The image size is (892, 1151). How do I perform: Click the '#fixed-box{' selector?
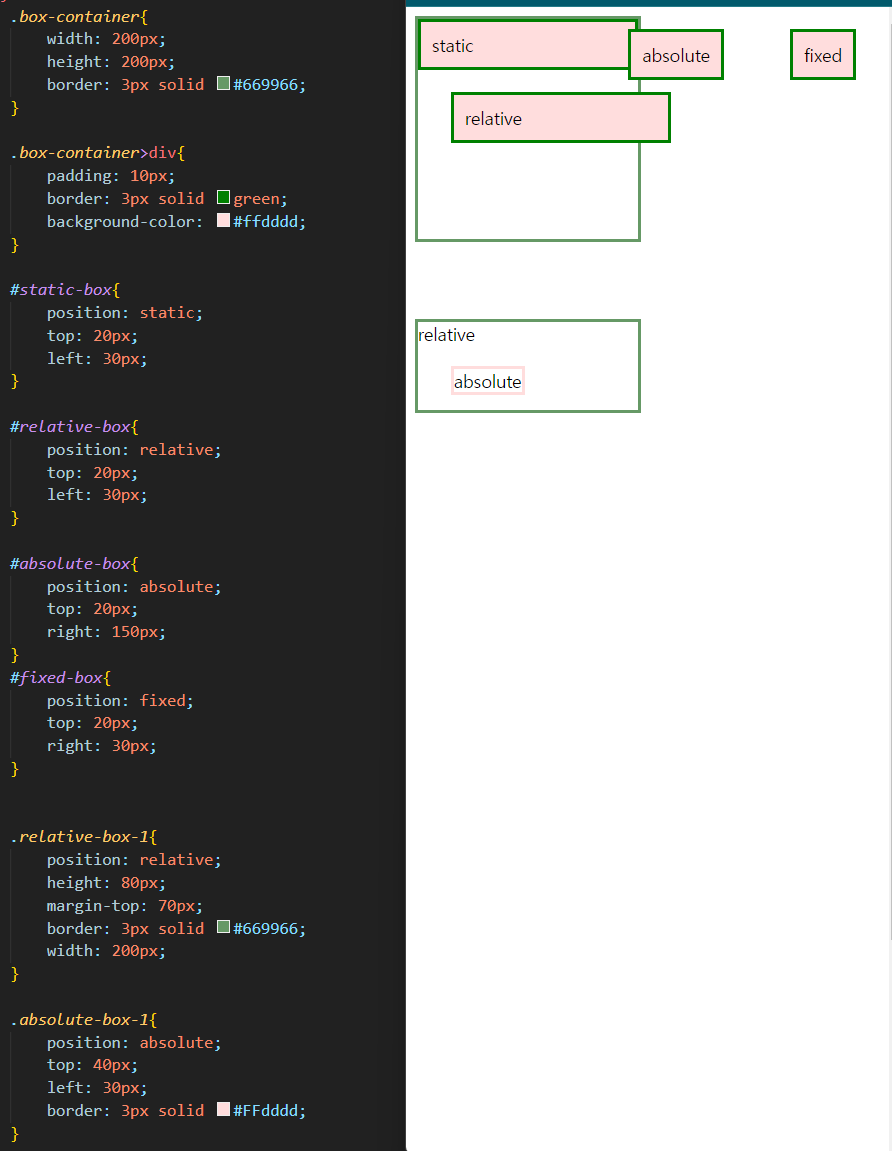pyautogui.click(x=60, y=678)
